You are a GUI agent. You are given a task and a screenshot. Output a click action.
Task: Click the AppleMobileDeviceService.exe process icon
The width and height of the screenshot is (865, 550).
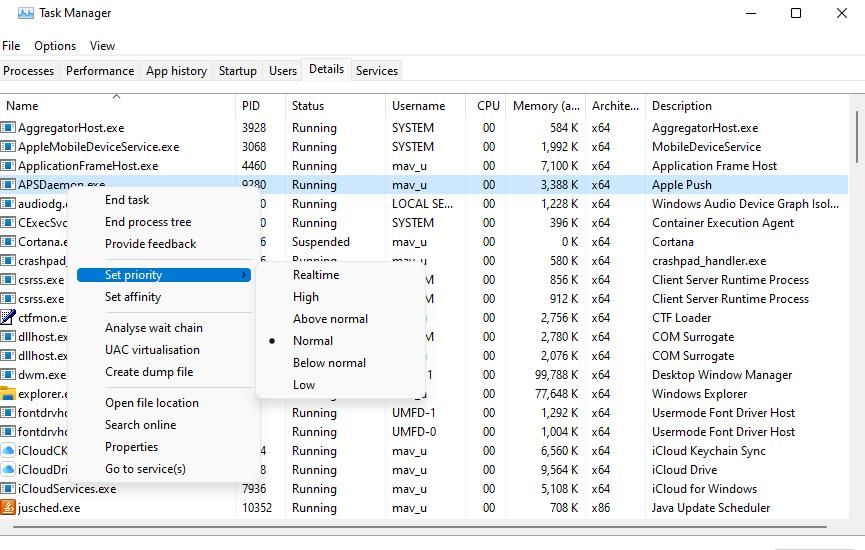click(x=8, y=147)
